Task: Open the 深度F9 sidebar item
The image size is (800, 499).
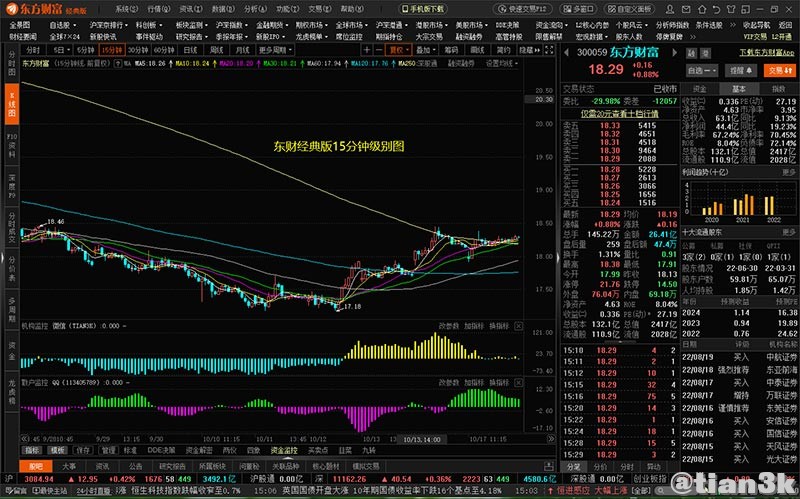Action: coord(12,186)
